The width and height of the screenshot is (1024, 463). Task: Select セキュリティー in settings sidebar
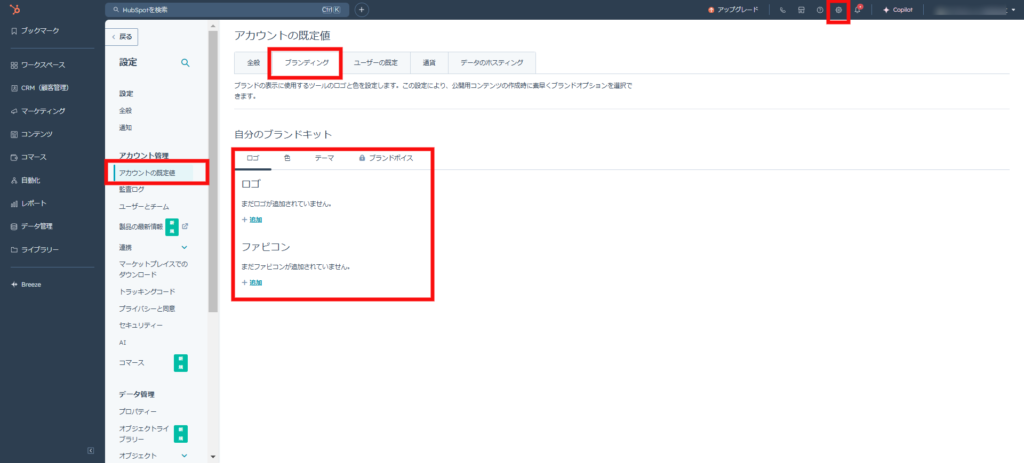click(x=140, y=325)
